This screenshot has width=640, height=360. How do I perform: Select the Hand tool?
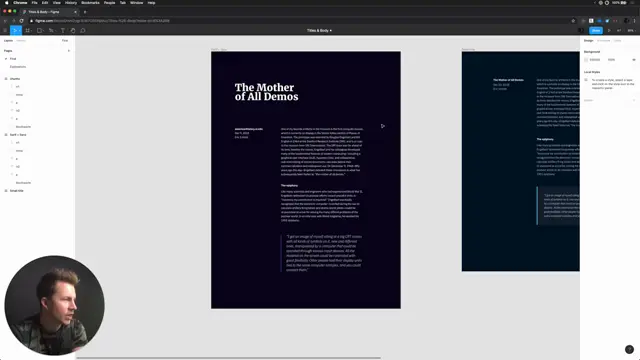tap(73, 30)
